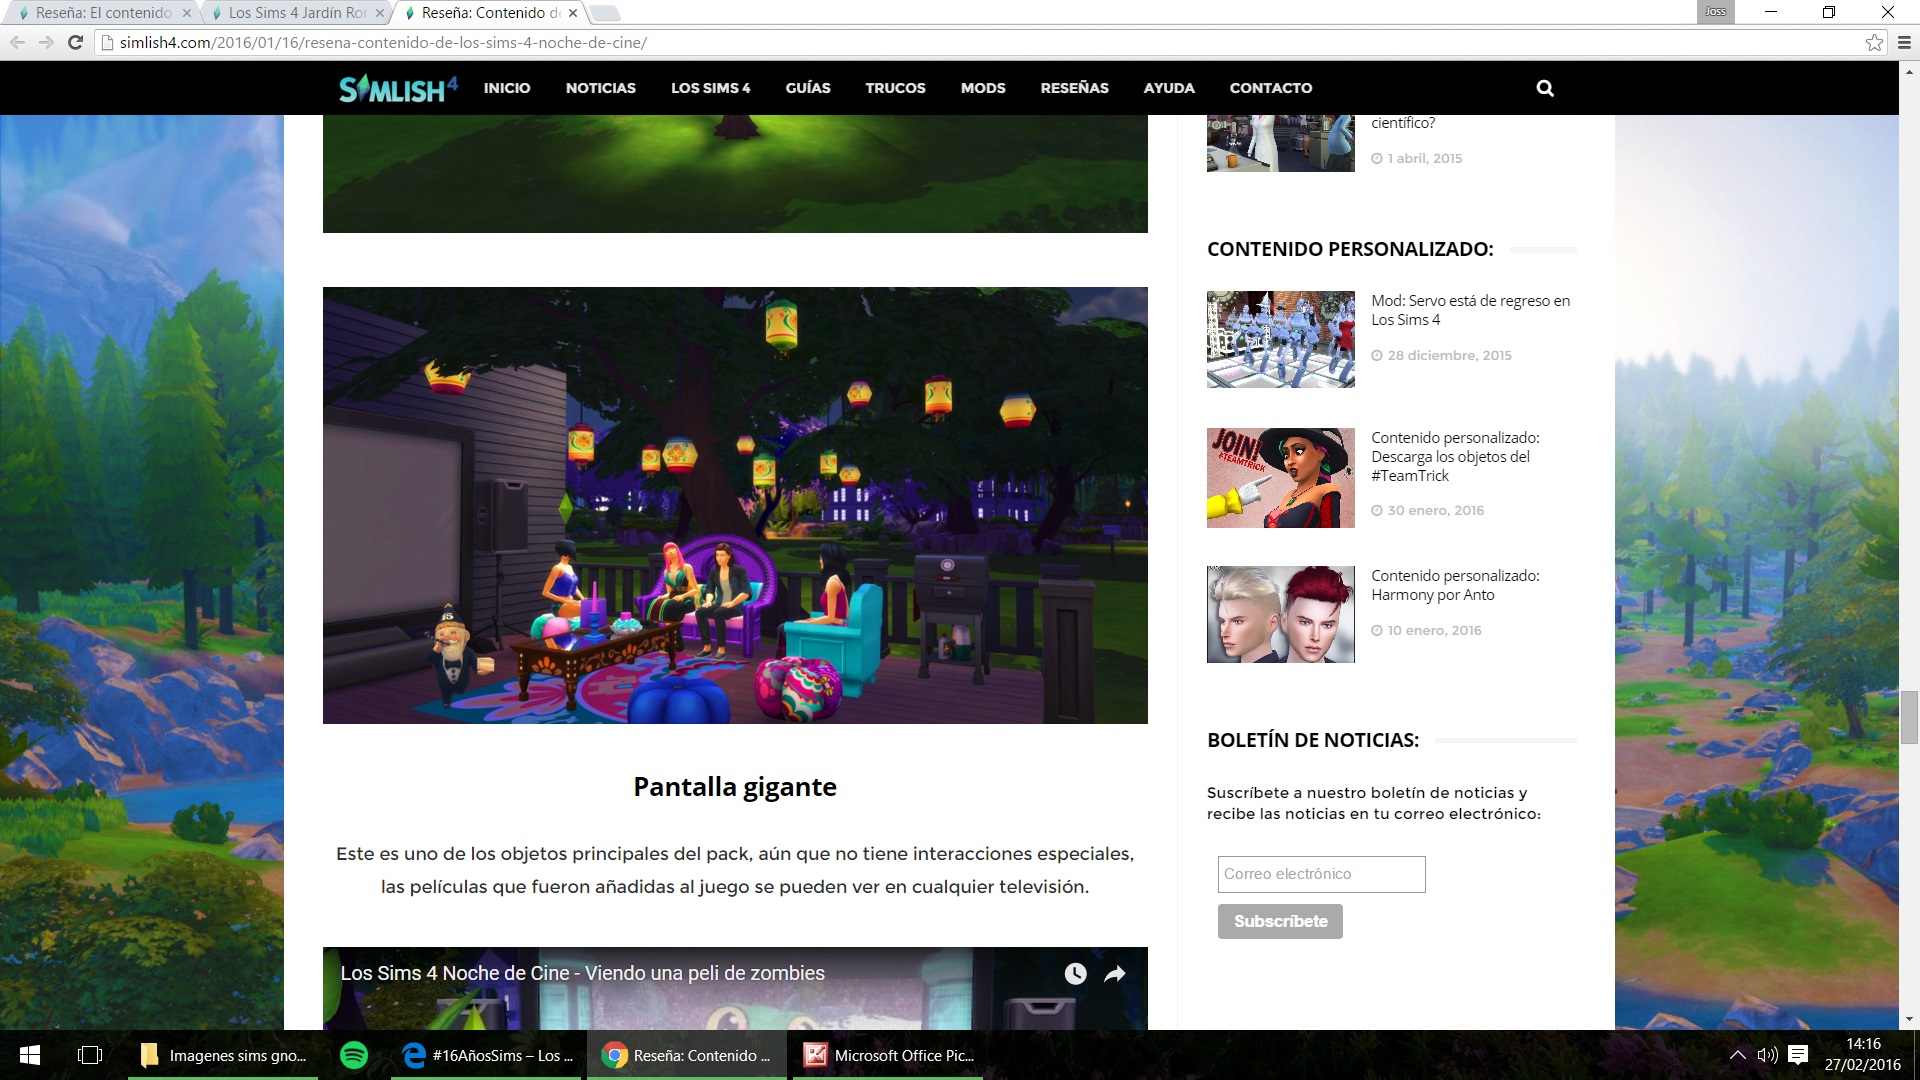Click the page vertical scrollbar thumb

(1909, 716)
